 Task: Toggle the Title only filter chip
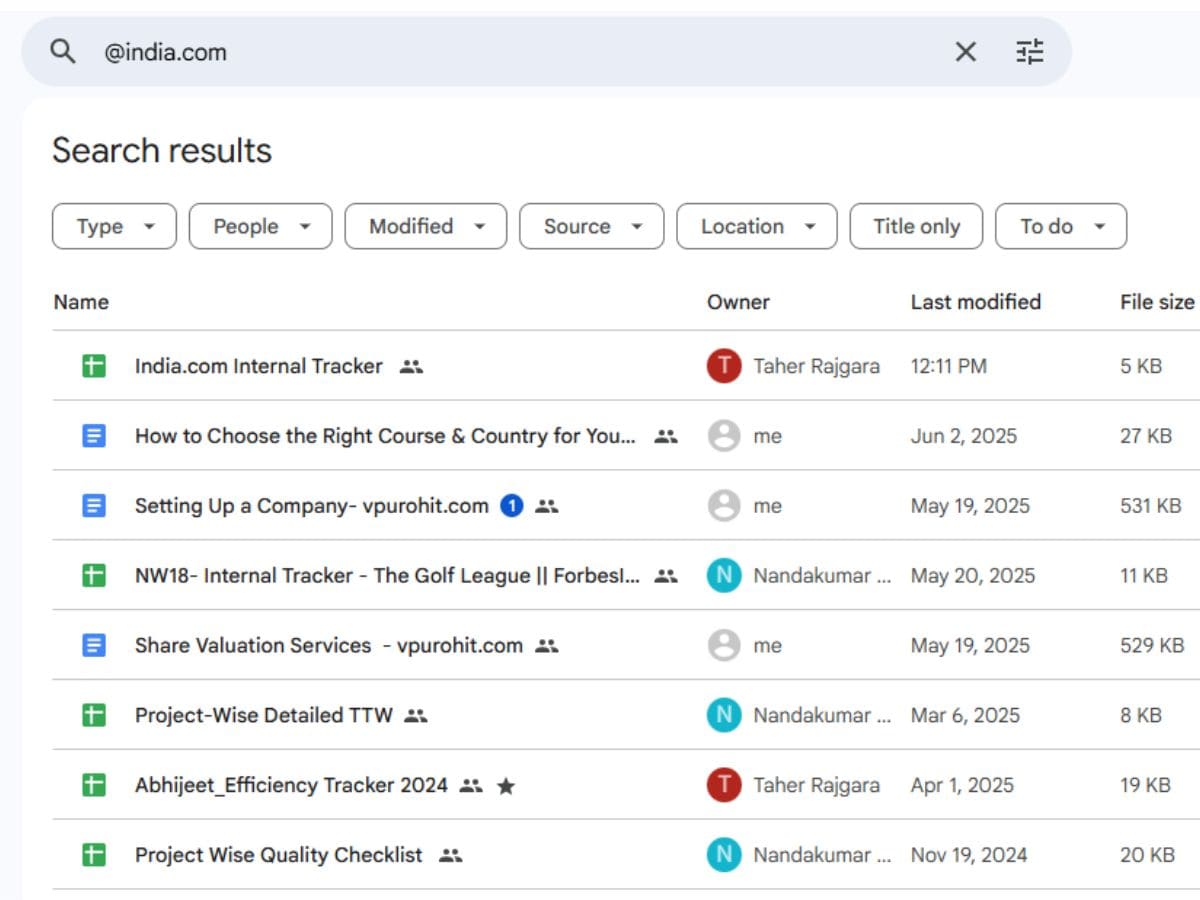tap(916, 227)
